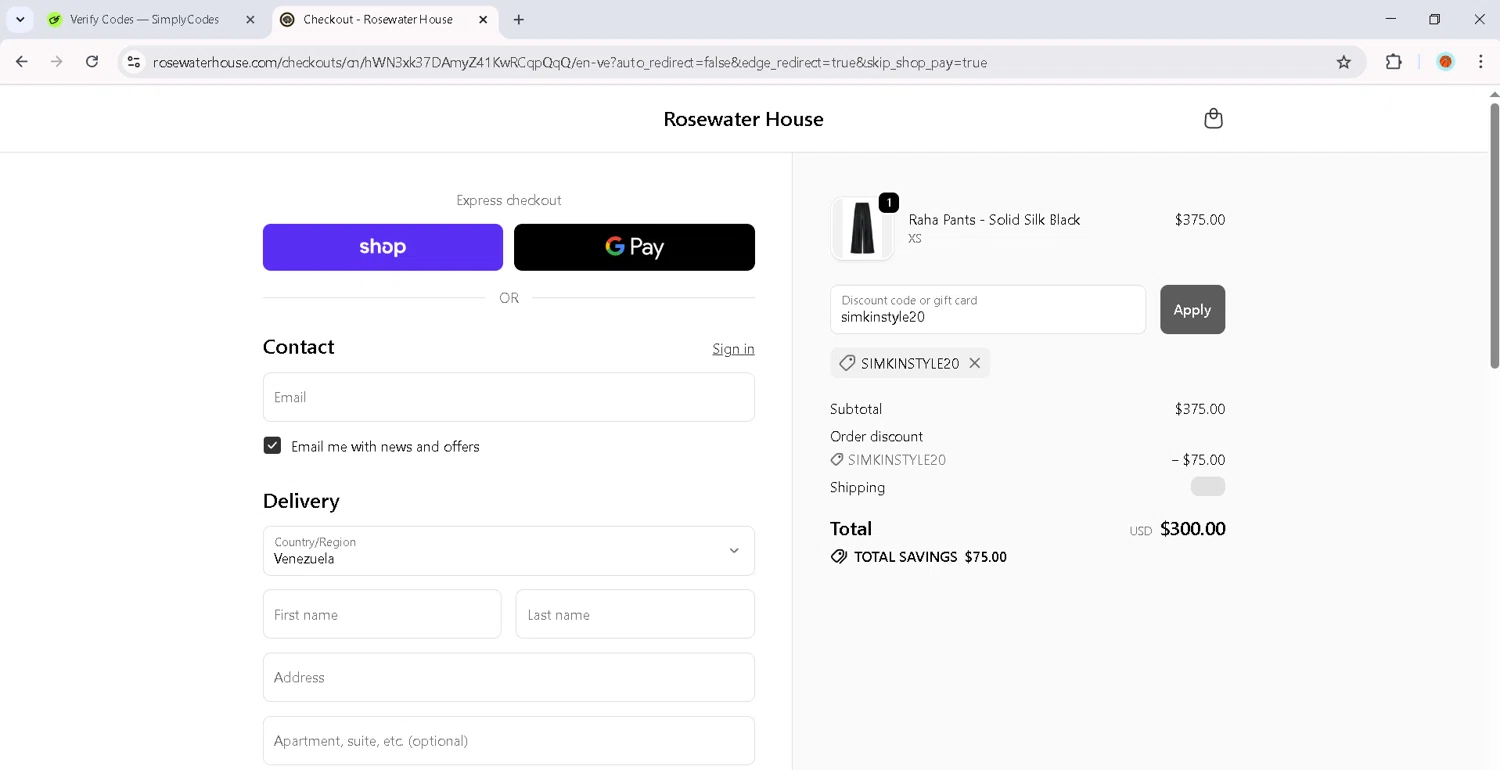This screenshot has width=1500, height=770.
Task: Pay with Shop Pay button
Action: 383,247
